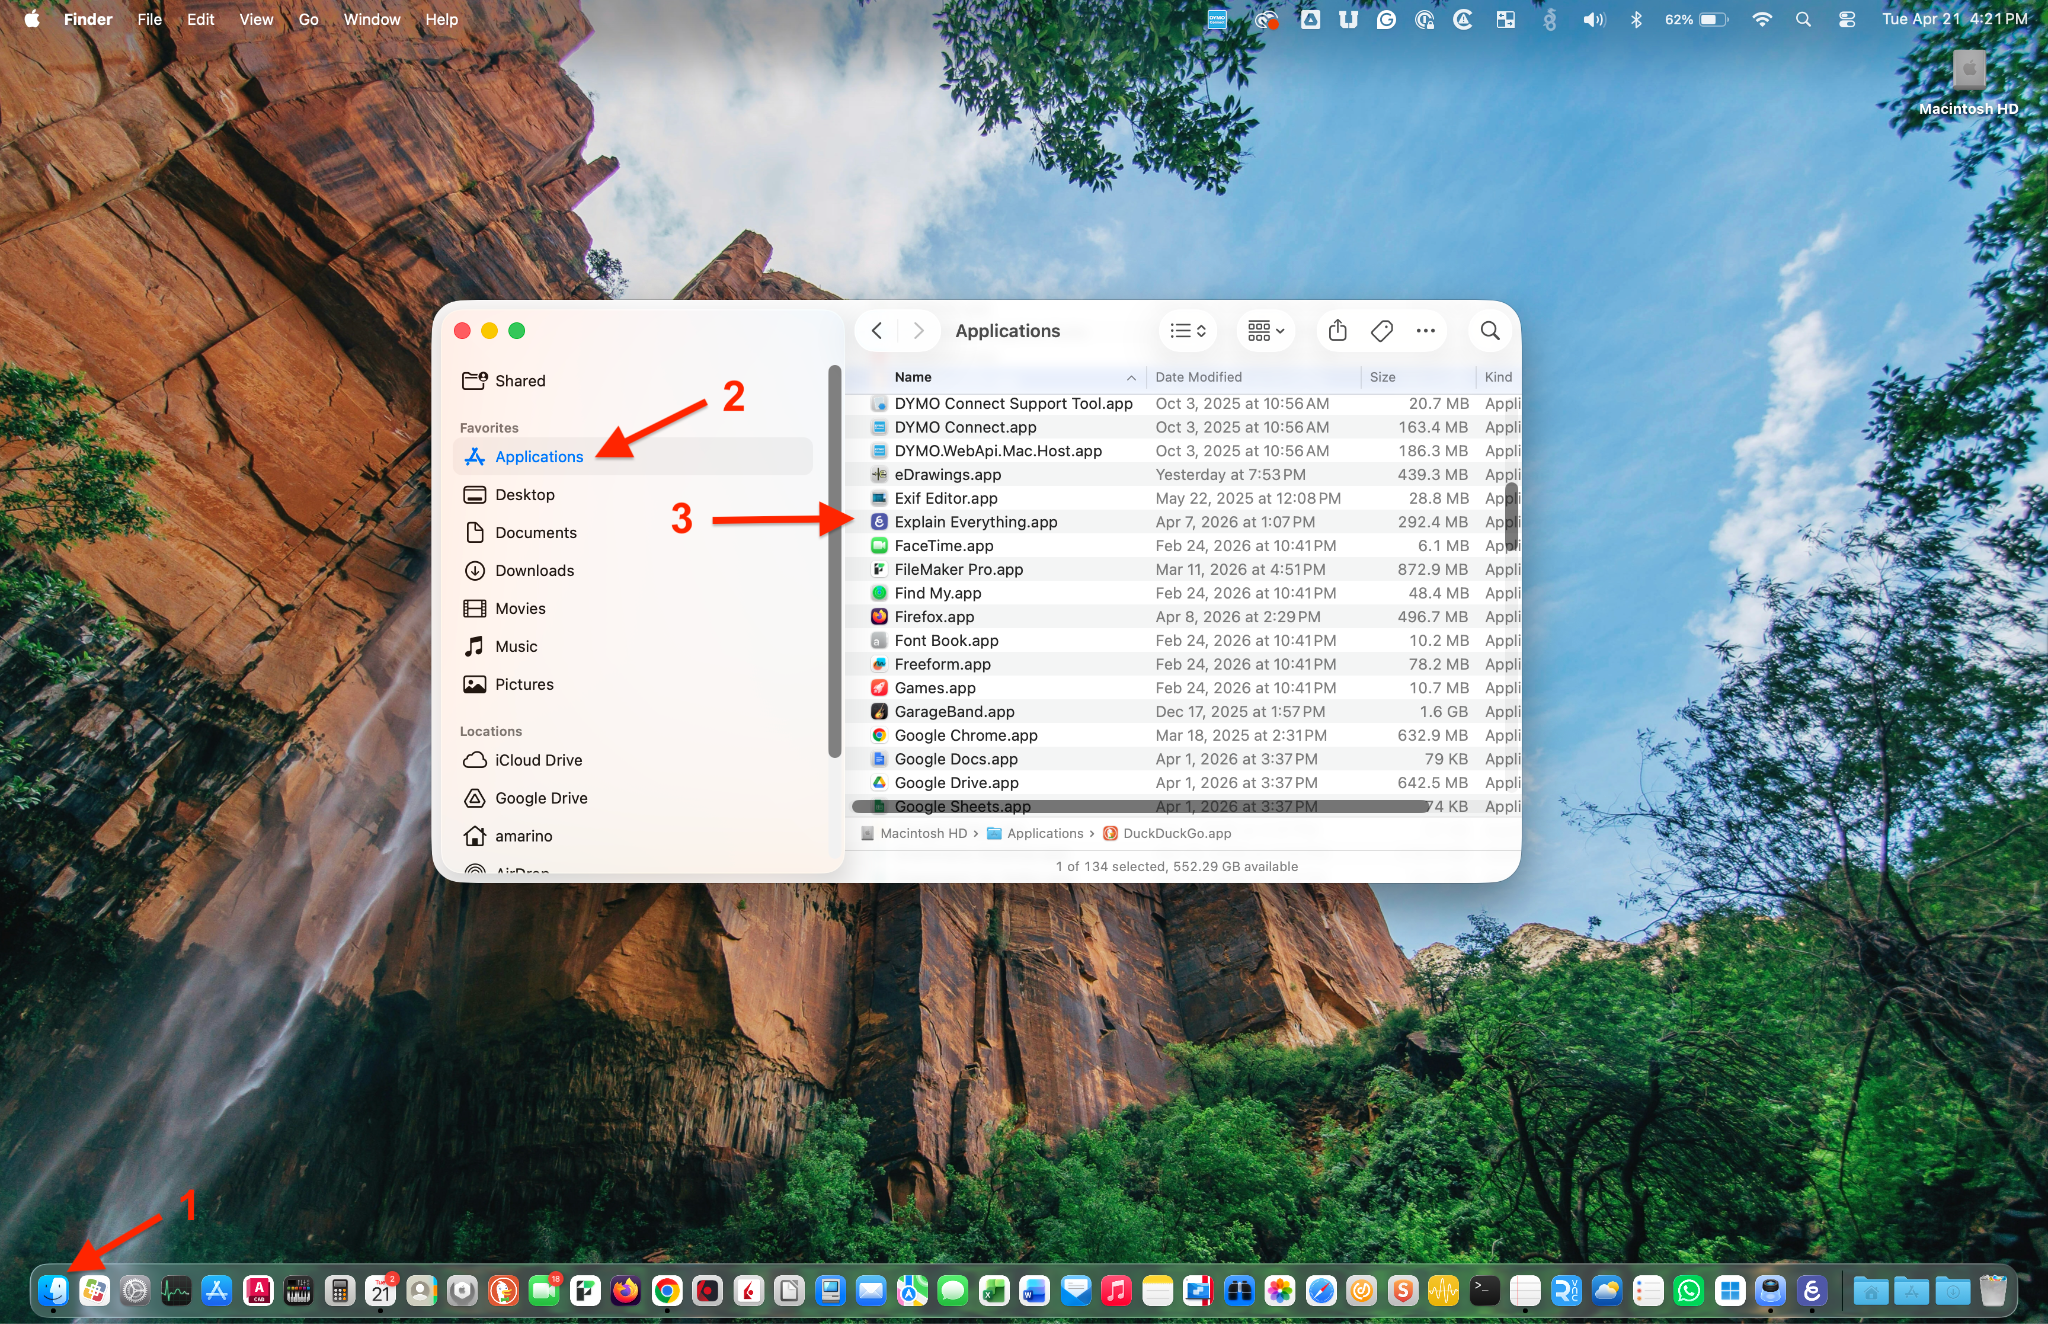This screenshot has height=1324, width=2048.
Task: Open the Go menu in the menu bar
Action: pyautogui.click(x=308, y=19)
